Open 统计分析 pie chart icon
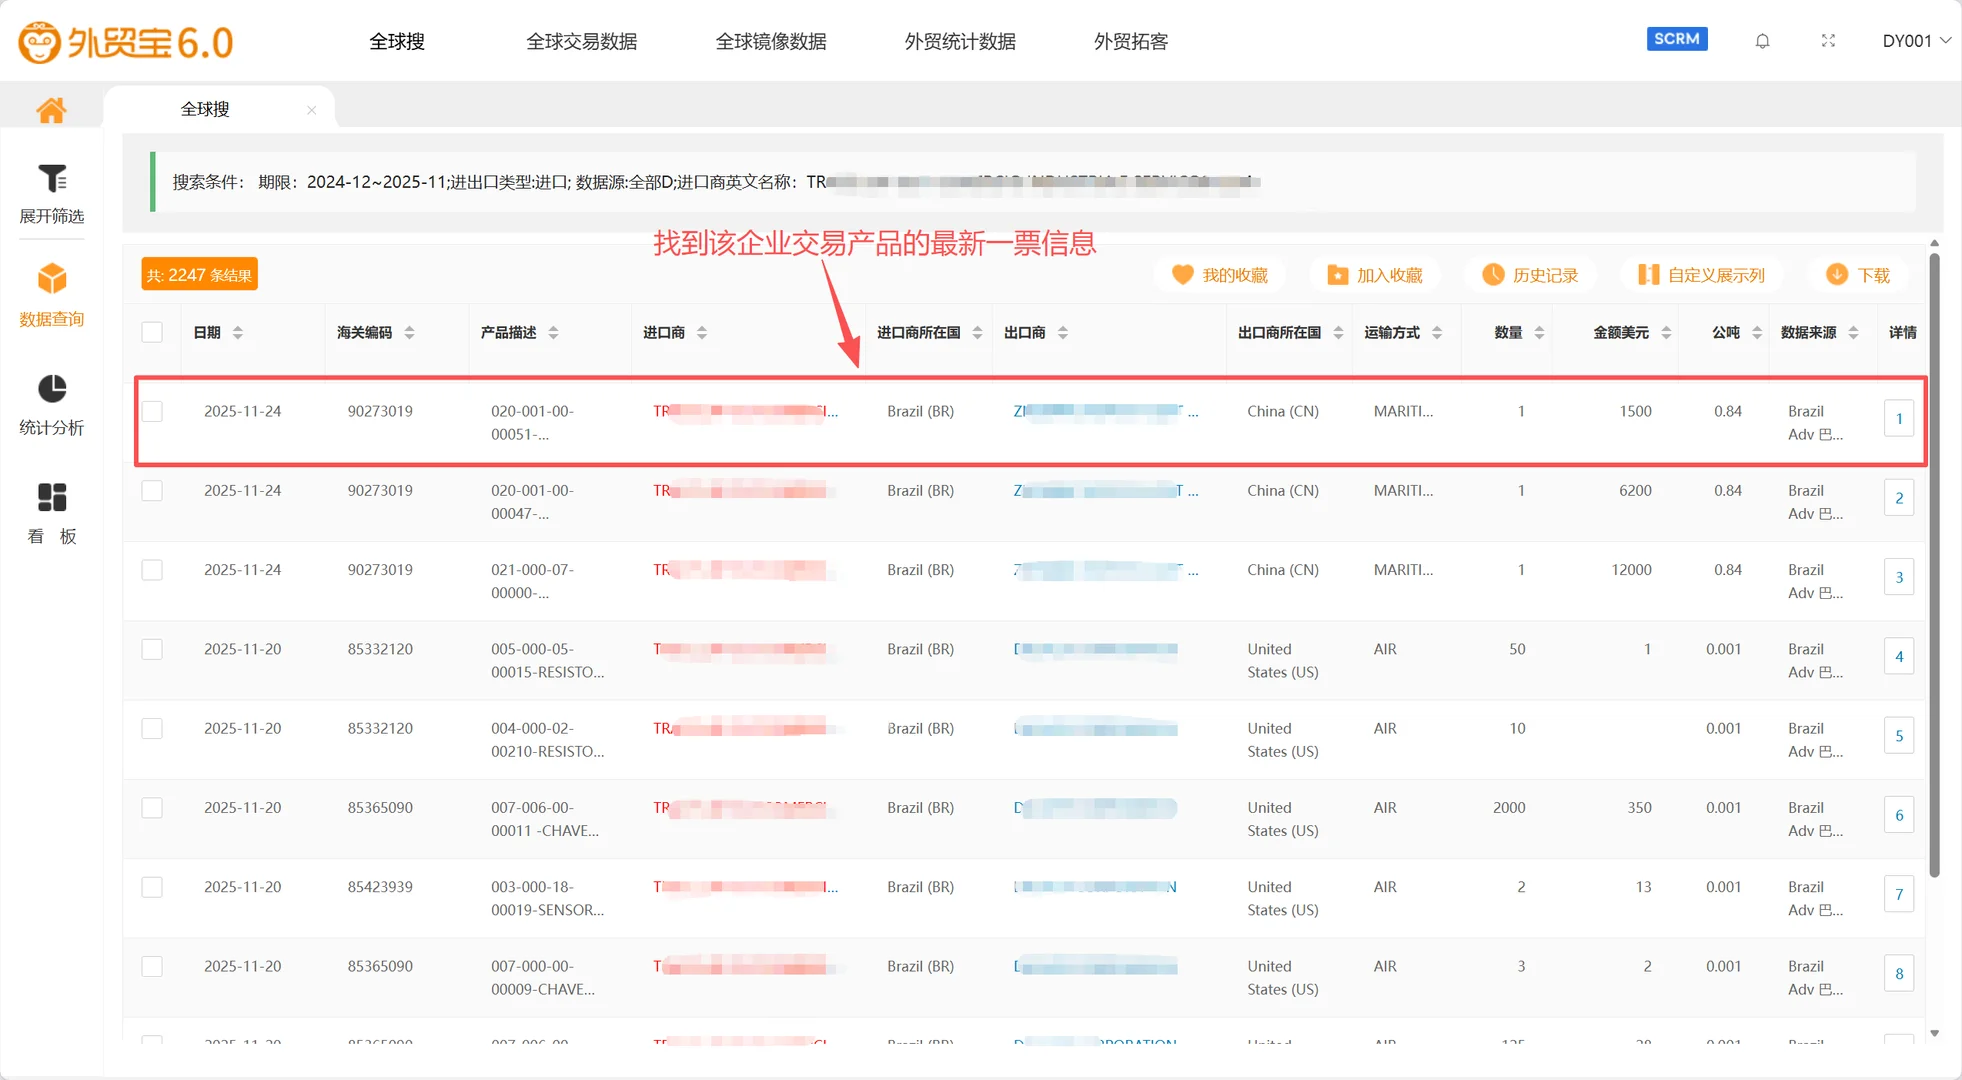1962x1080 pixels. pos(52,389)
